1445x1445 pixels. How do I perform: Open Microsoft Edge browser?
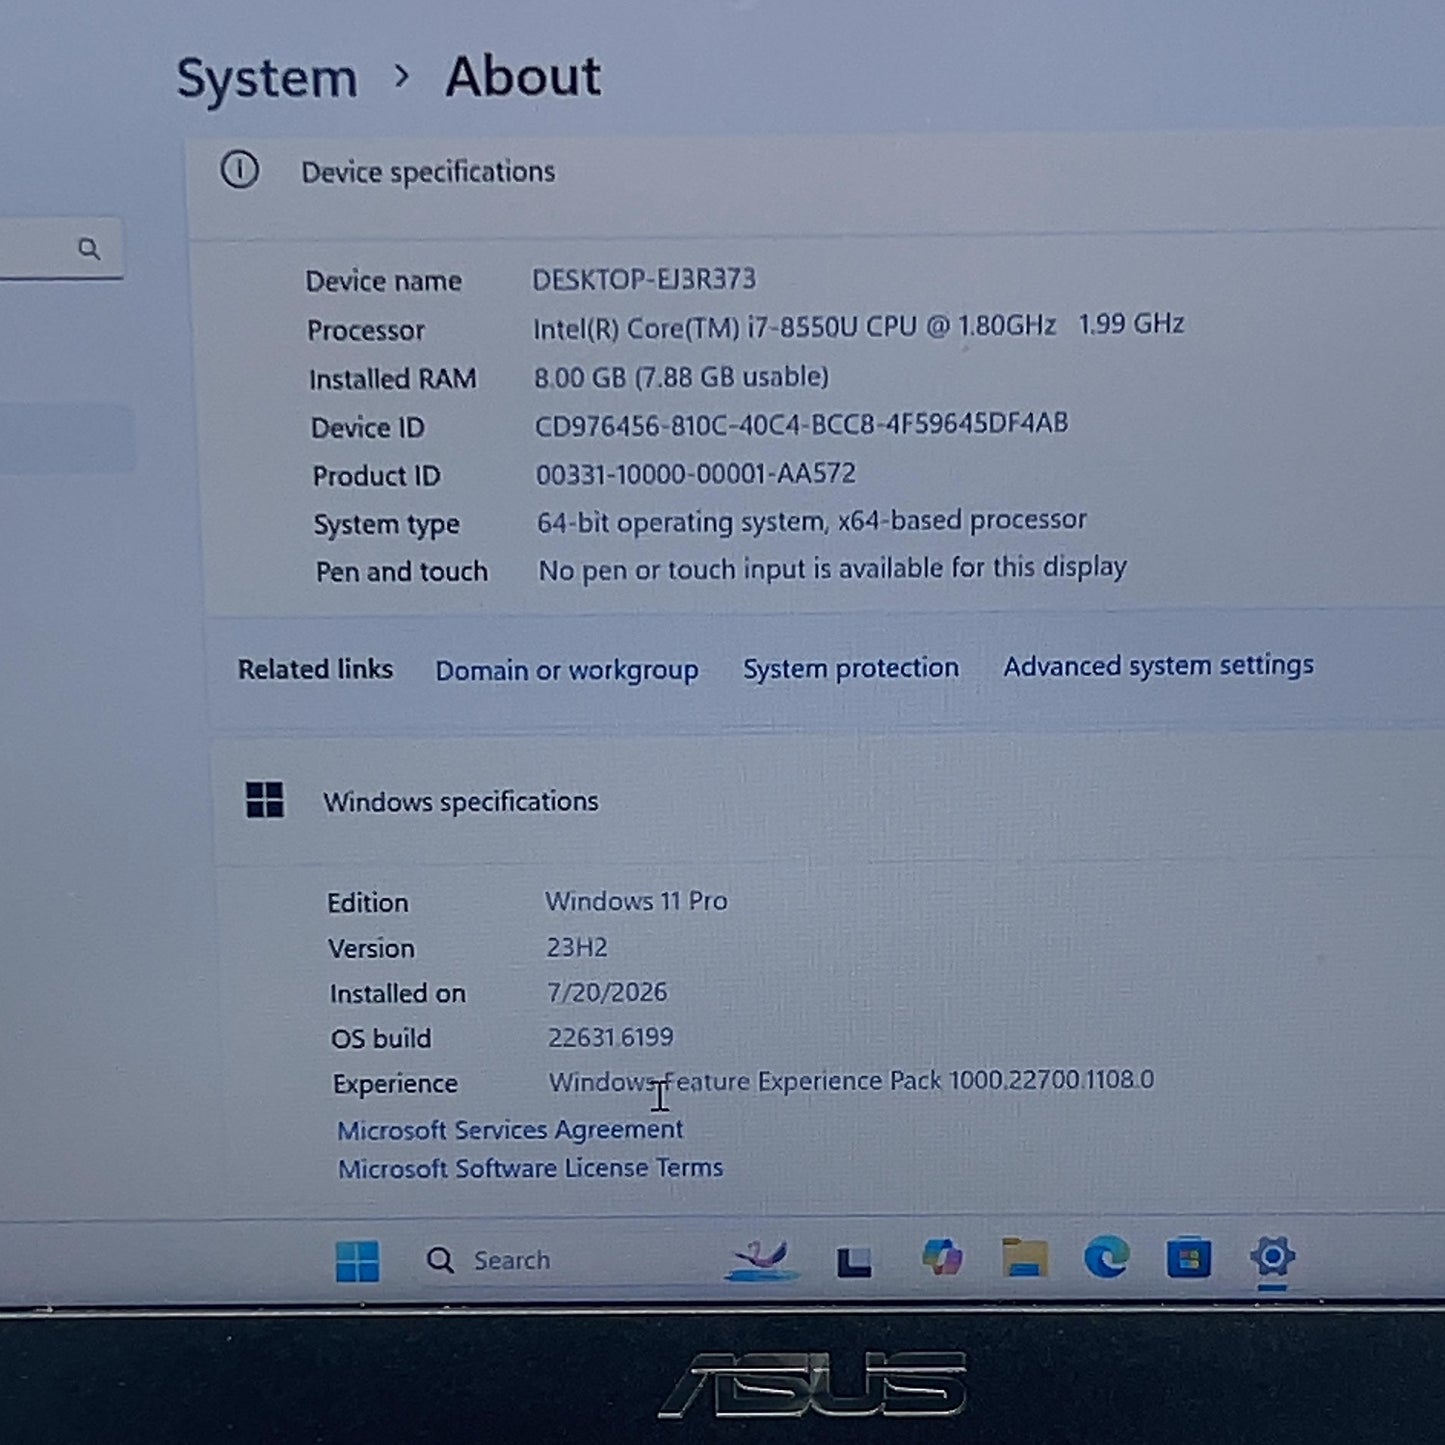tap(1107, 1257)
